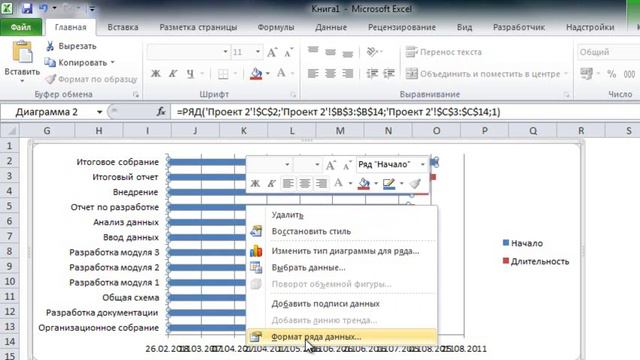
Task: Increase font size in ribbon Шрифт group
Action: point(272,52)
